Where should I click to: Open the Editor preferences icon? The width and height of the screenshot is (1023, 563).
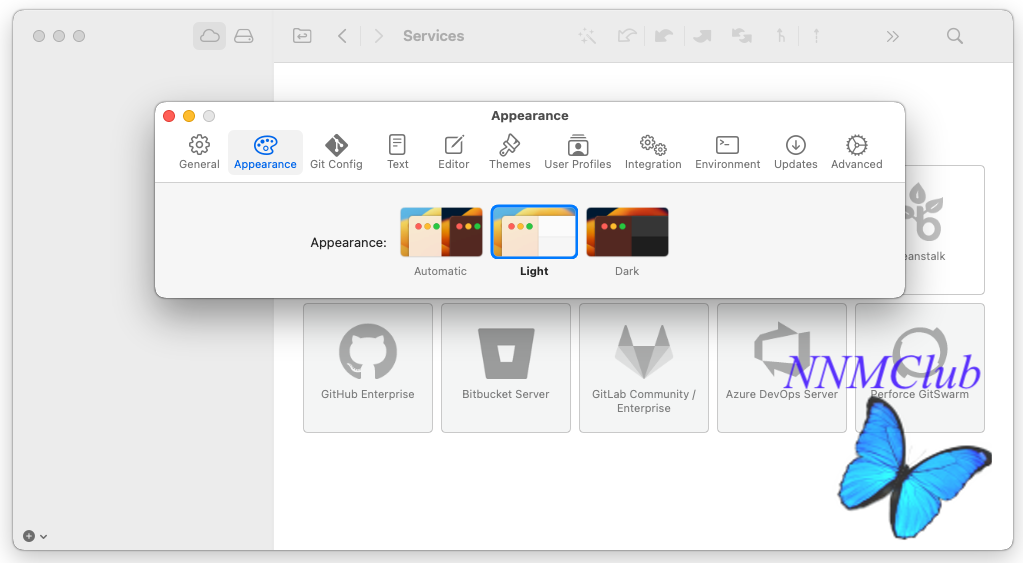[x=453, y=152]
